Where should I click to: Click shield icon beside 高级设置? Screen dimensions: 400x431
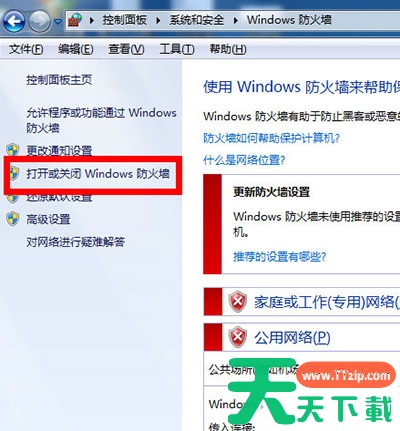click(13, 219)
